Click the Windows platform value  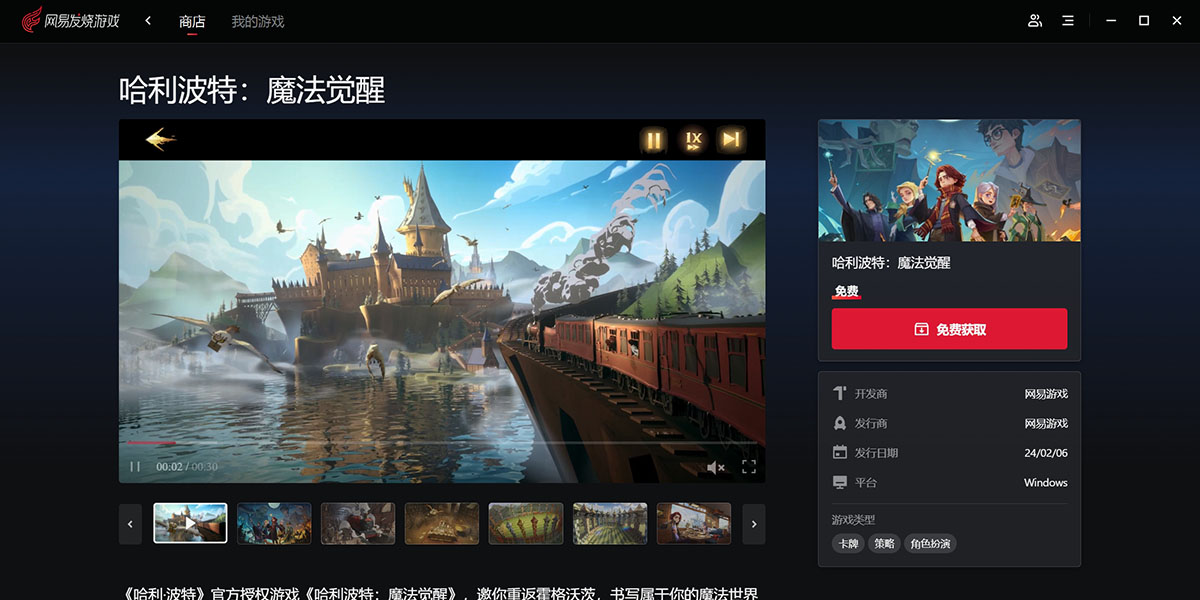(x=1046, y=482)
